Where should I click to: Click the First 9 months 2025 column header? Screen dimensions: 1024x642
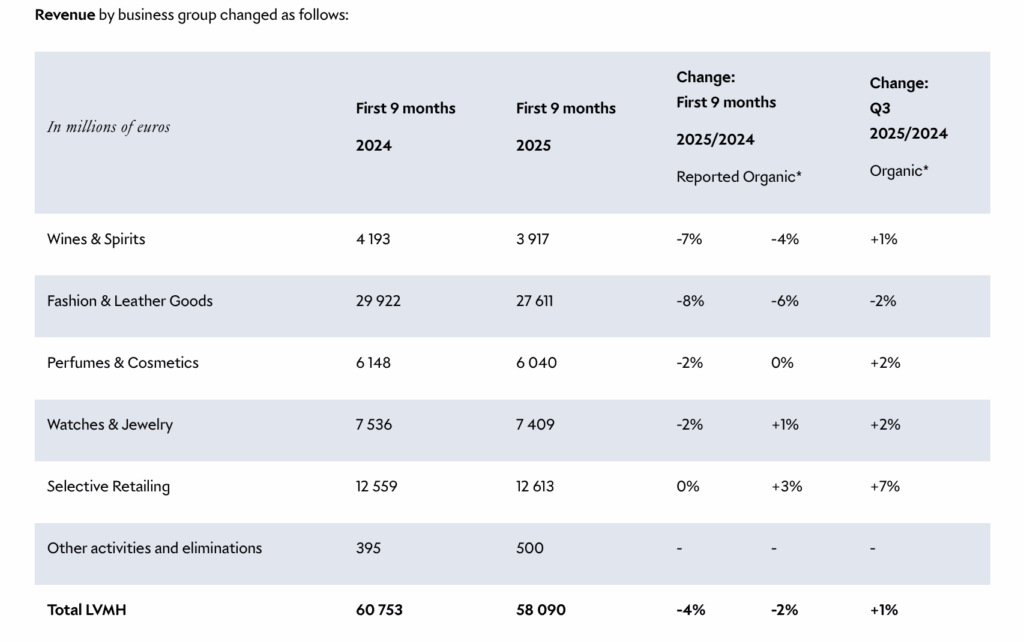point(566,126)
